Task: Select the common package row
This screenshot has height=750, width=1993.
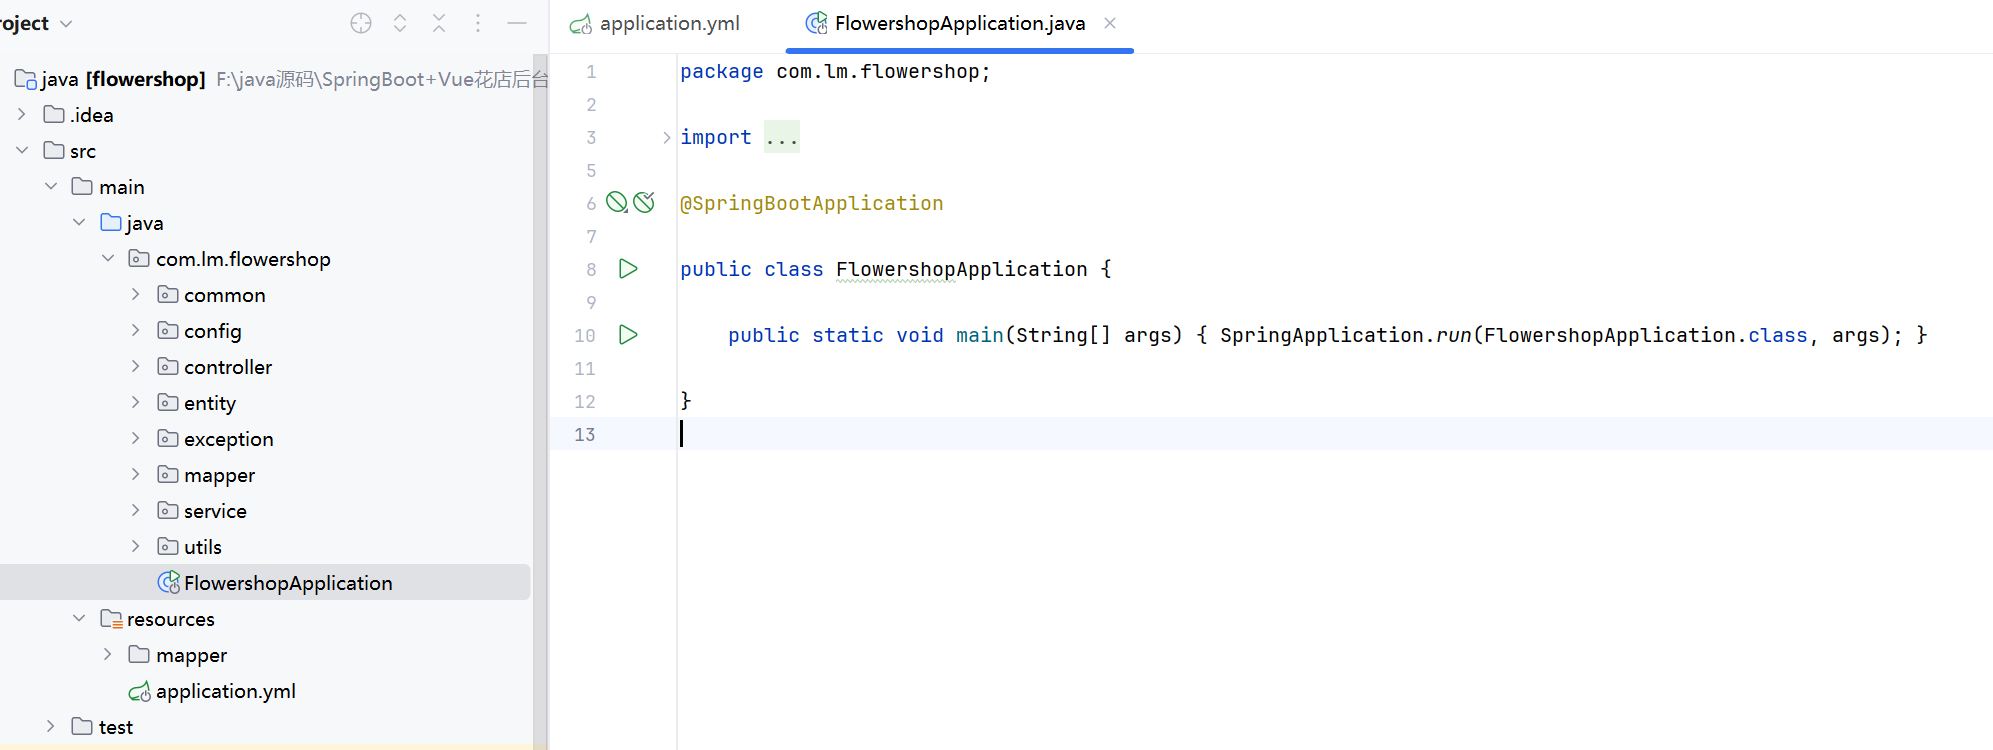Action: point(265,294)
